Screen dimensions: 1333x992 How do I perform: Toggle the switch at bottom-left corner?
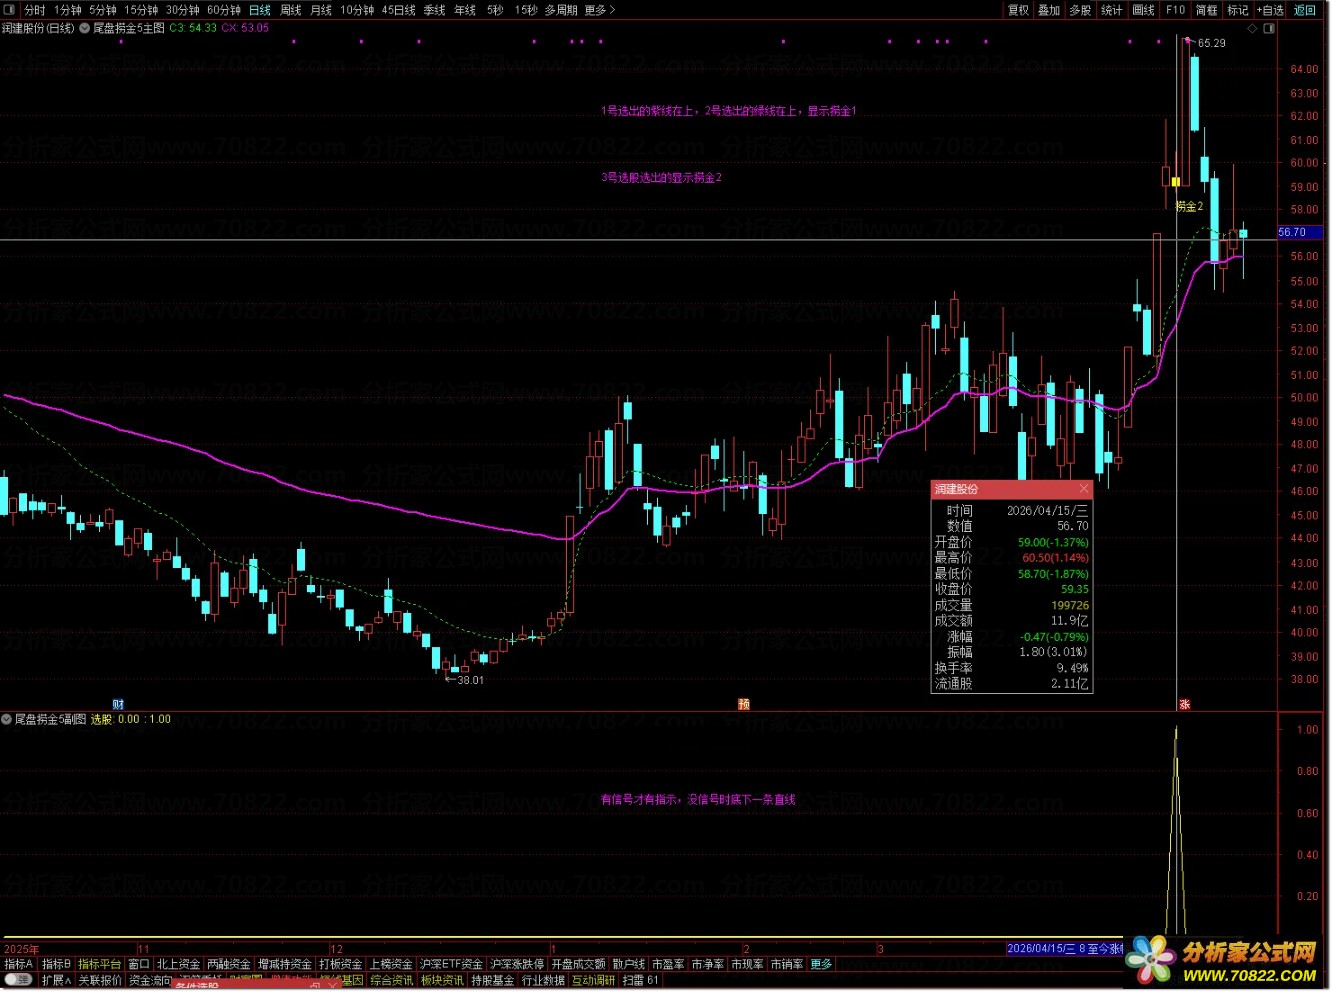18,980
